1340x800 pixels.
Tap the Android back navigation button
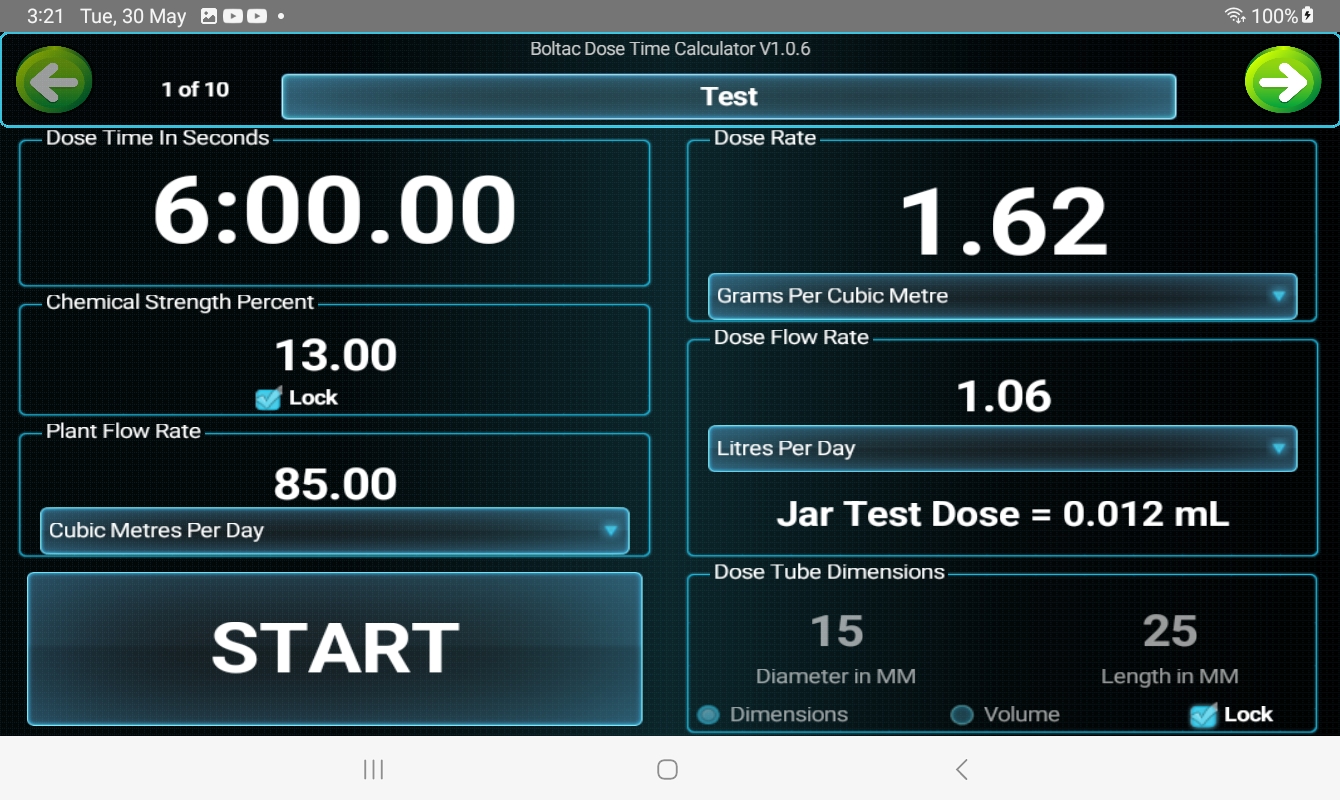(962, 769)
